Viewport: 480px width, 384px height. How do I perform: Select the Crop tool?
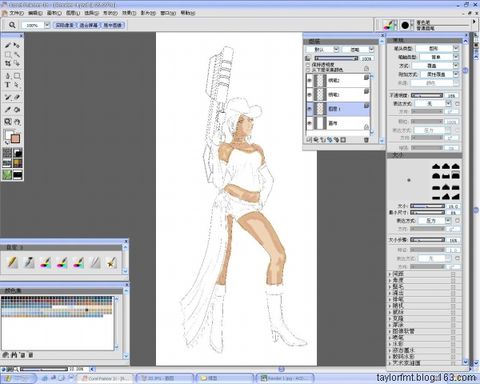tap(8, 63)
